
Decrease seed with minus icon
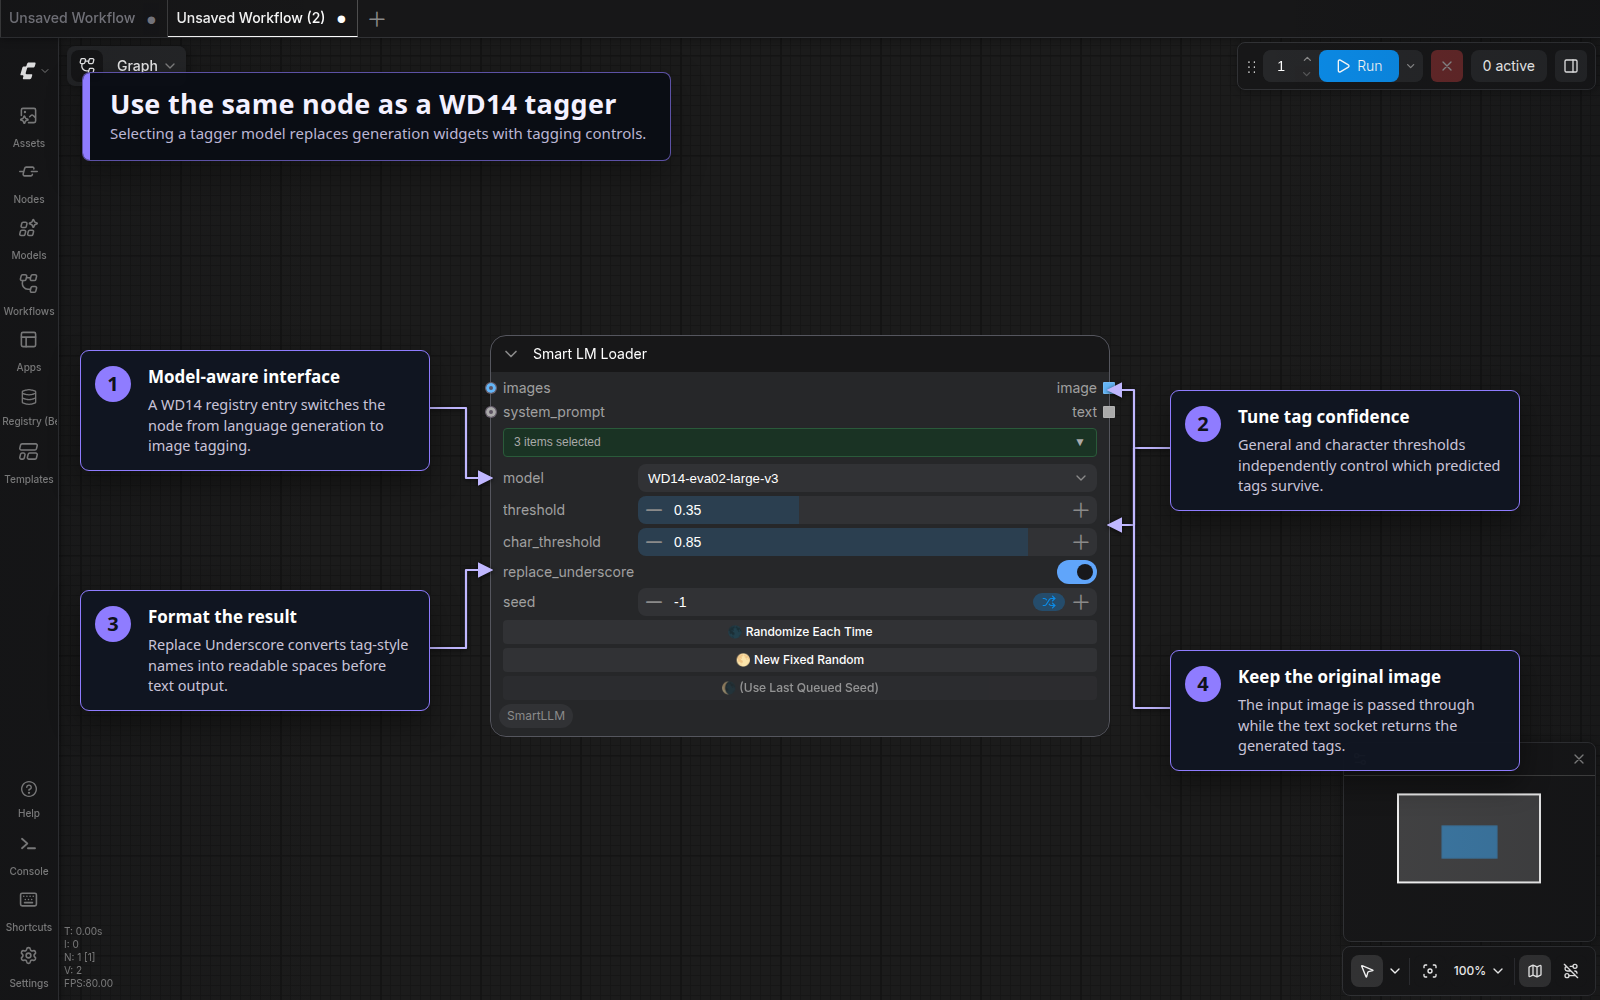(654, 602)
